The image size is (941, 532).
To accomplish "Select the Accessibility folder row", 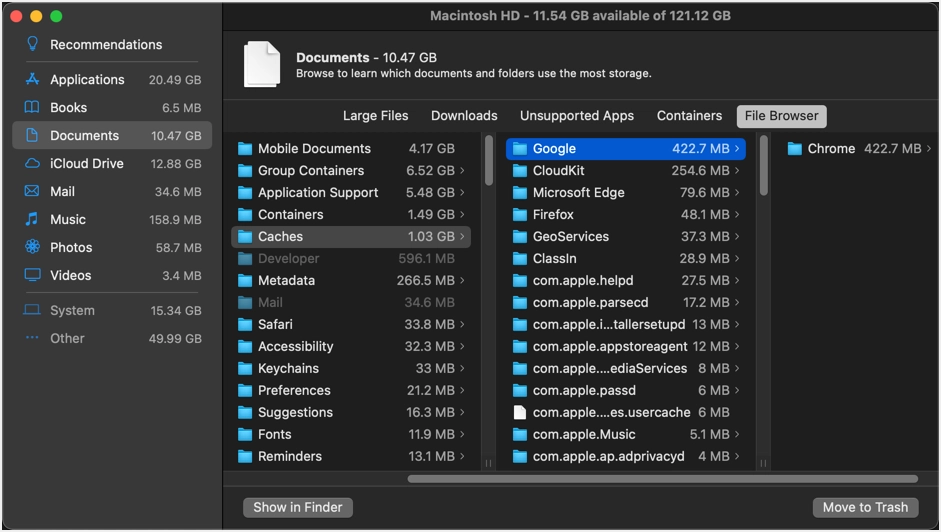I will (351, 346).
